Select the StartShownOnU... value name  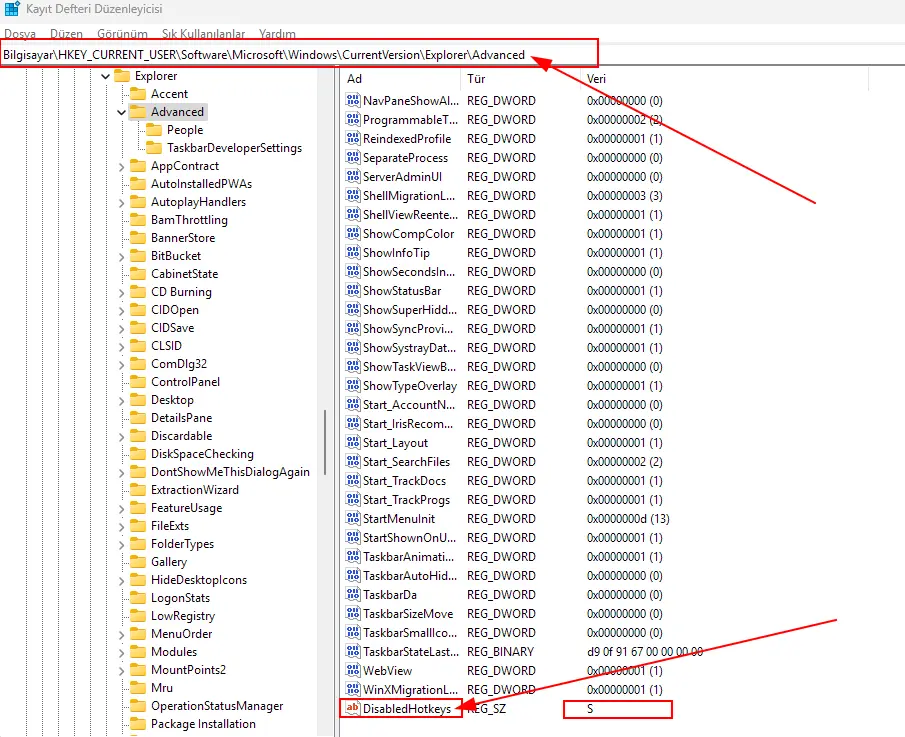pos(409,537)
